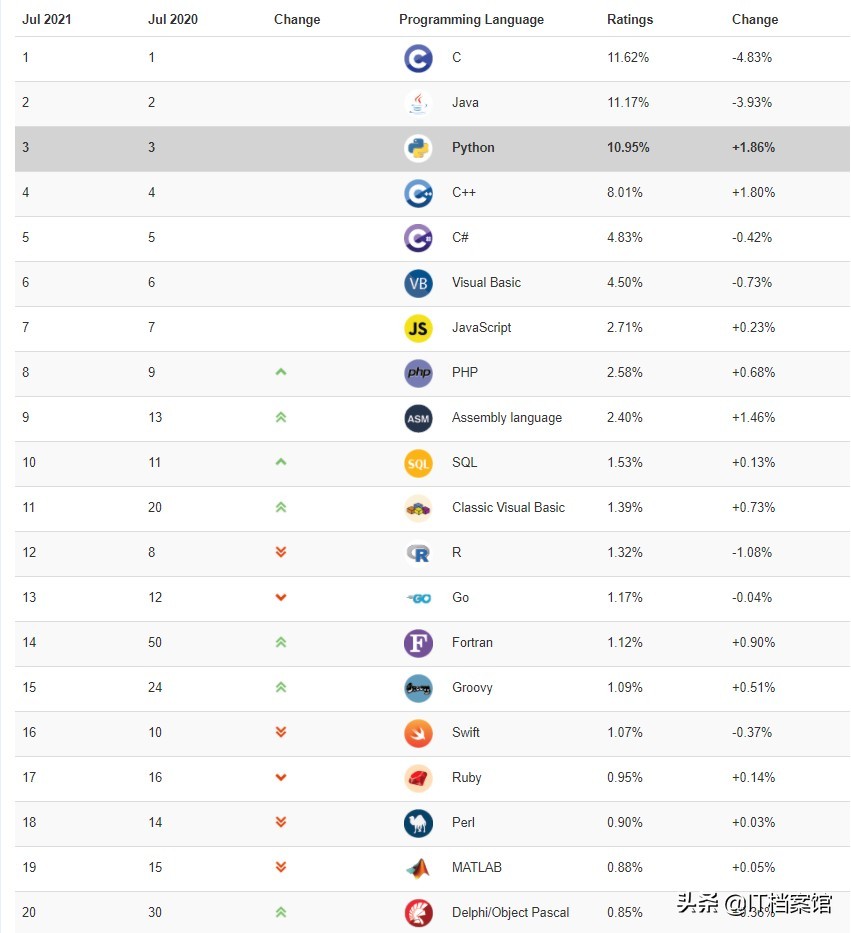851x933 pixels.
Task: Click the Go language row's 1.17% rating
Action: click(x=625, y=598)
